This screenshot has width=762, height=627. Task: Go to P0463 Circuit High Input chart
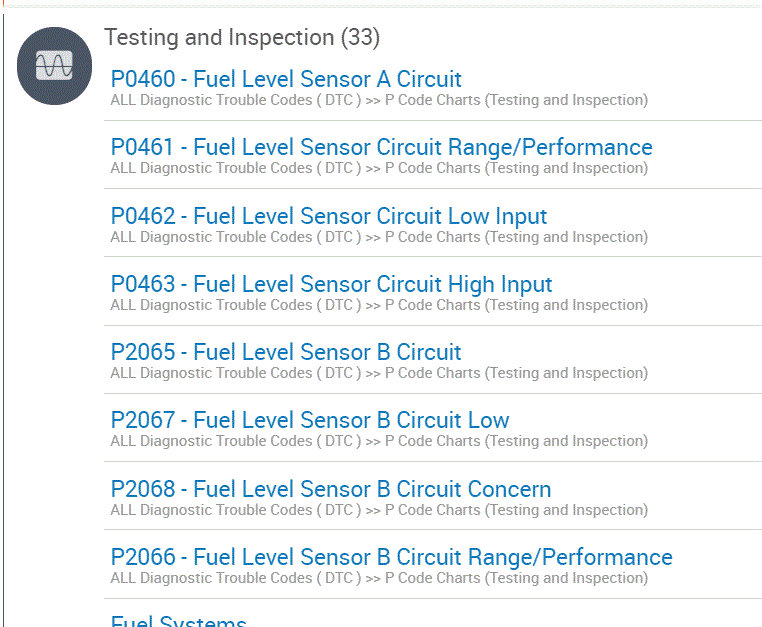pyautogui.click(x=331, y=284)
